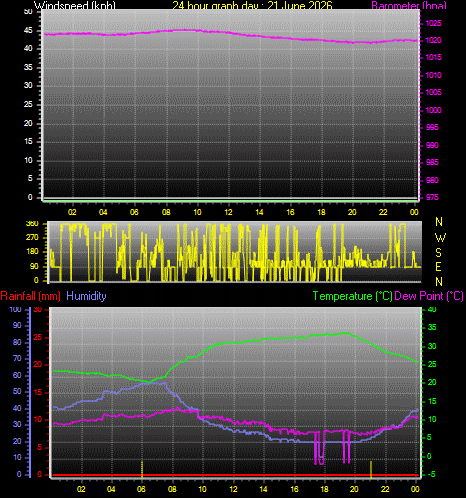Click the compass letter "E" beside direction graph
466x498 pixels.
[x=439, y=267]
